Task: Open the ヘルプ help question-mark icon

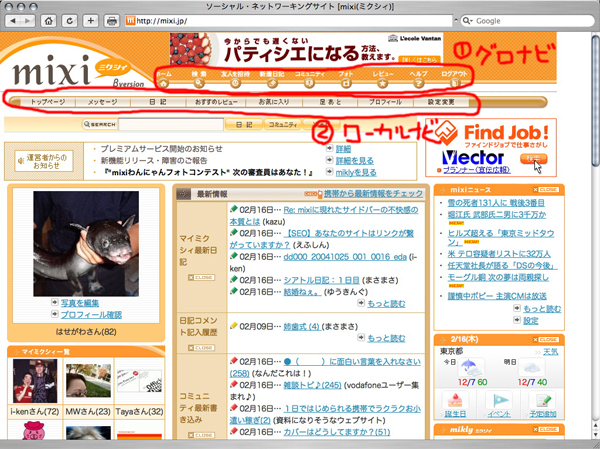Action: (419, 83)
